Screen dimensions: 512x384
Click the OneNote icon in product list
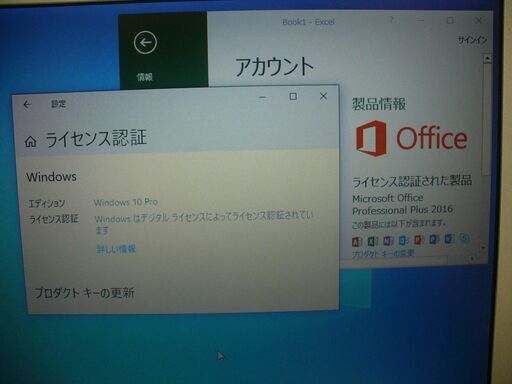pos(388,240)
